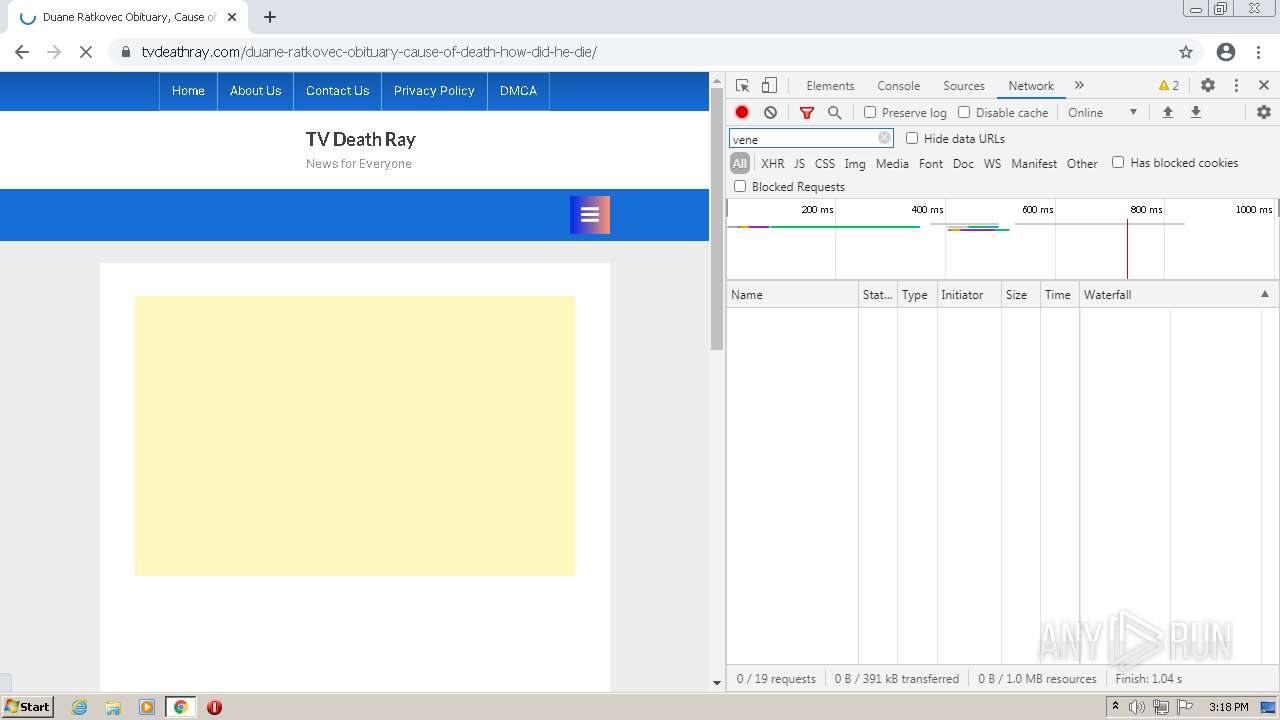Switch to the Sources tab

[964, 86]
